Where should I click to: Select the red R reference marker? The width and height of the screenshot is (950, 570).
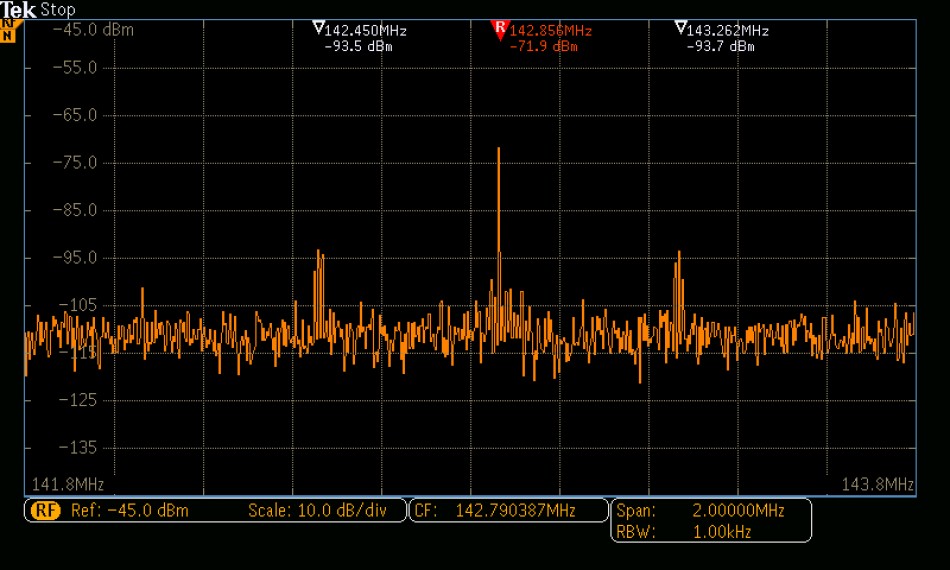pyautogui.click(x=500, y=30)
